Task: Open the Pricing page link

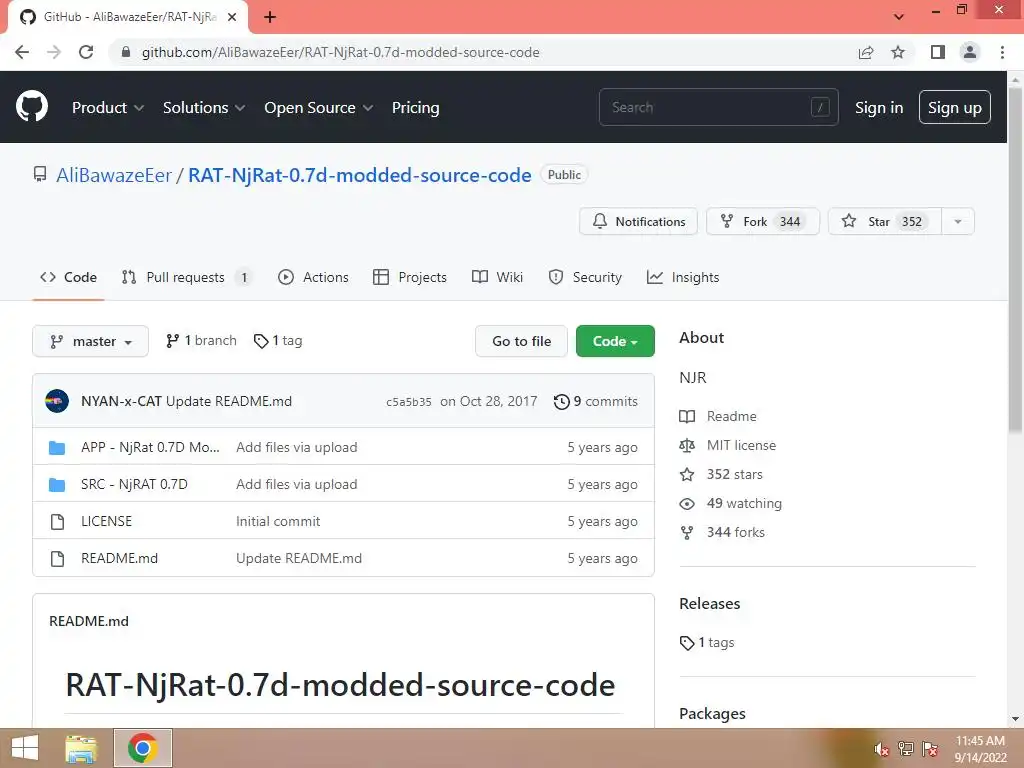Action: [x=415, y=107]
